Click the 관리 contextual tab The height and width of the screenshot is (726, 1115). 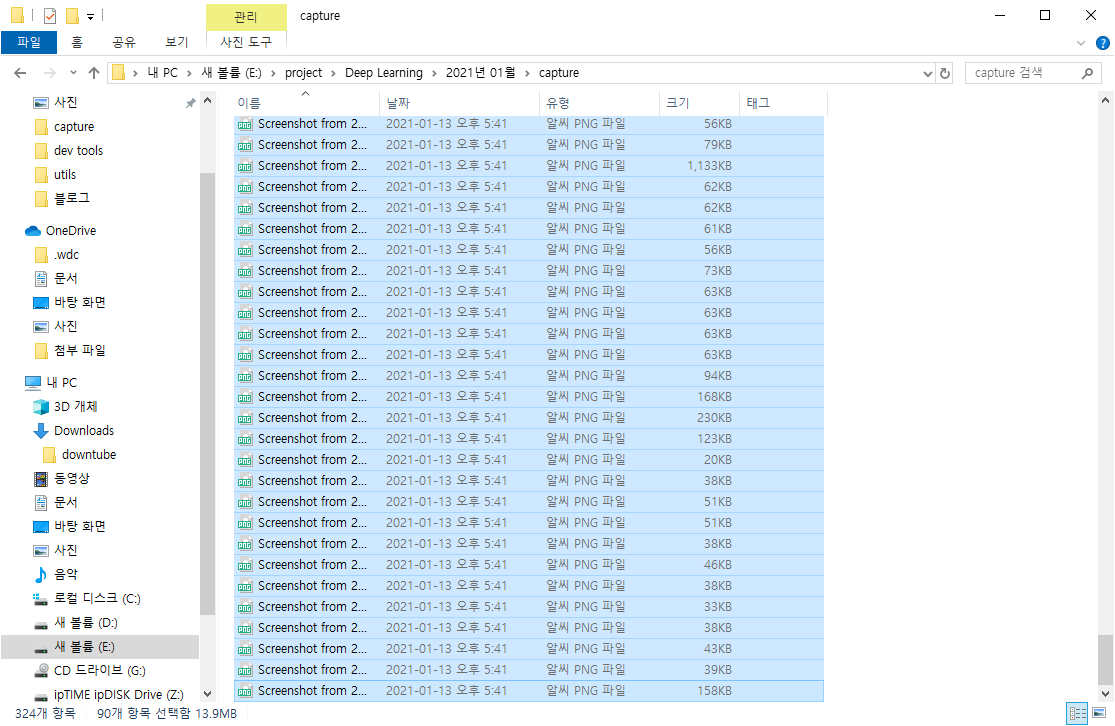coord(246,16)
